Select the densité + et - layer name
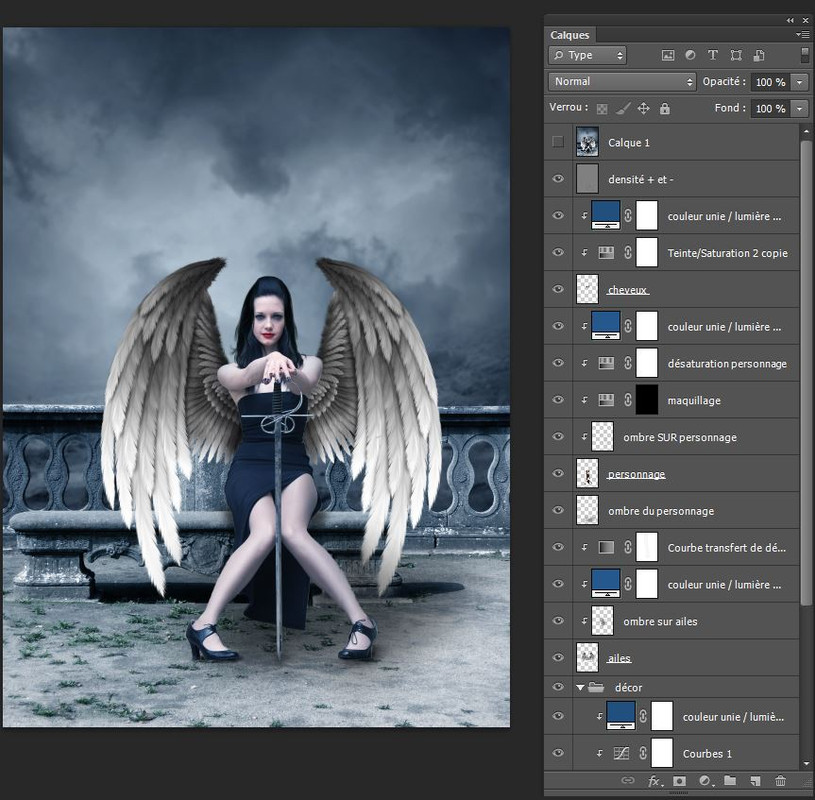This screenshot has height=800, width=815. coord(640,179)
